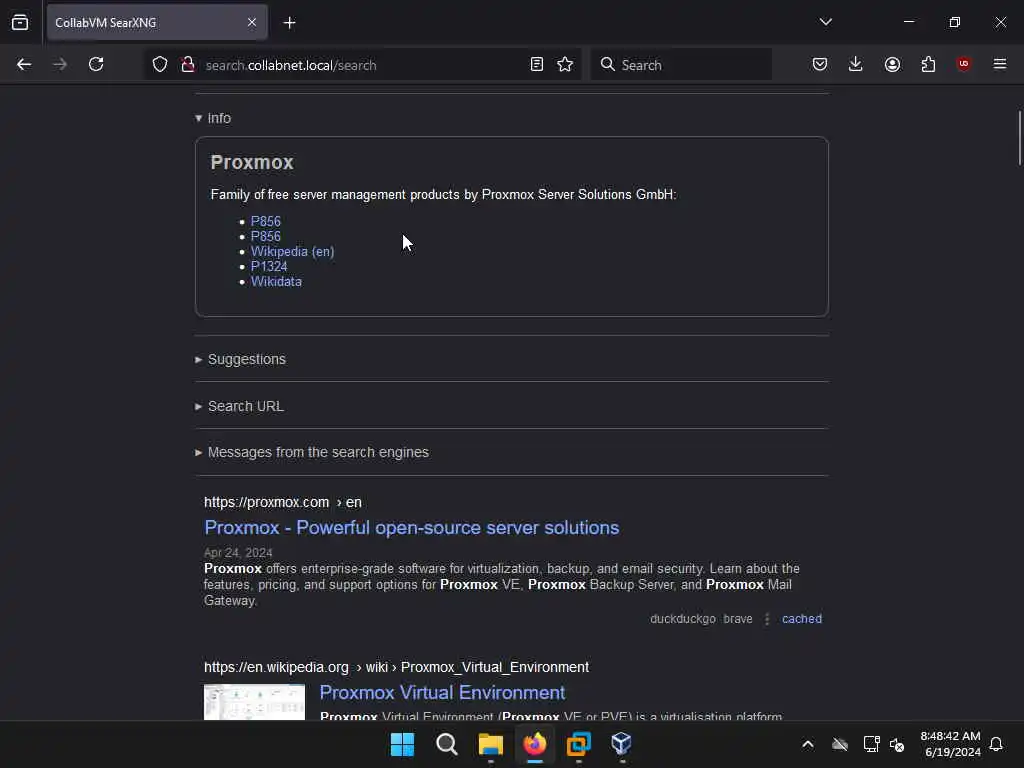
Task: Open Proxmox - Powerful open-source server solutions result
Action: [x=411, y=528]
